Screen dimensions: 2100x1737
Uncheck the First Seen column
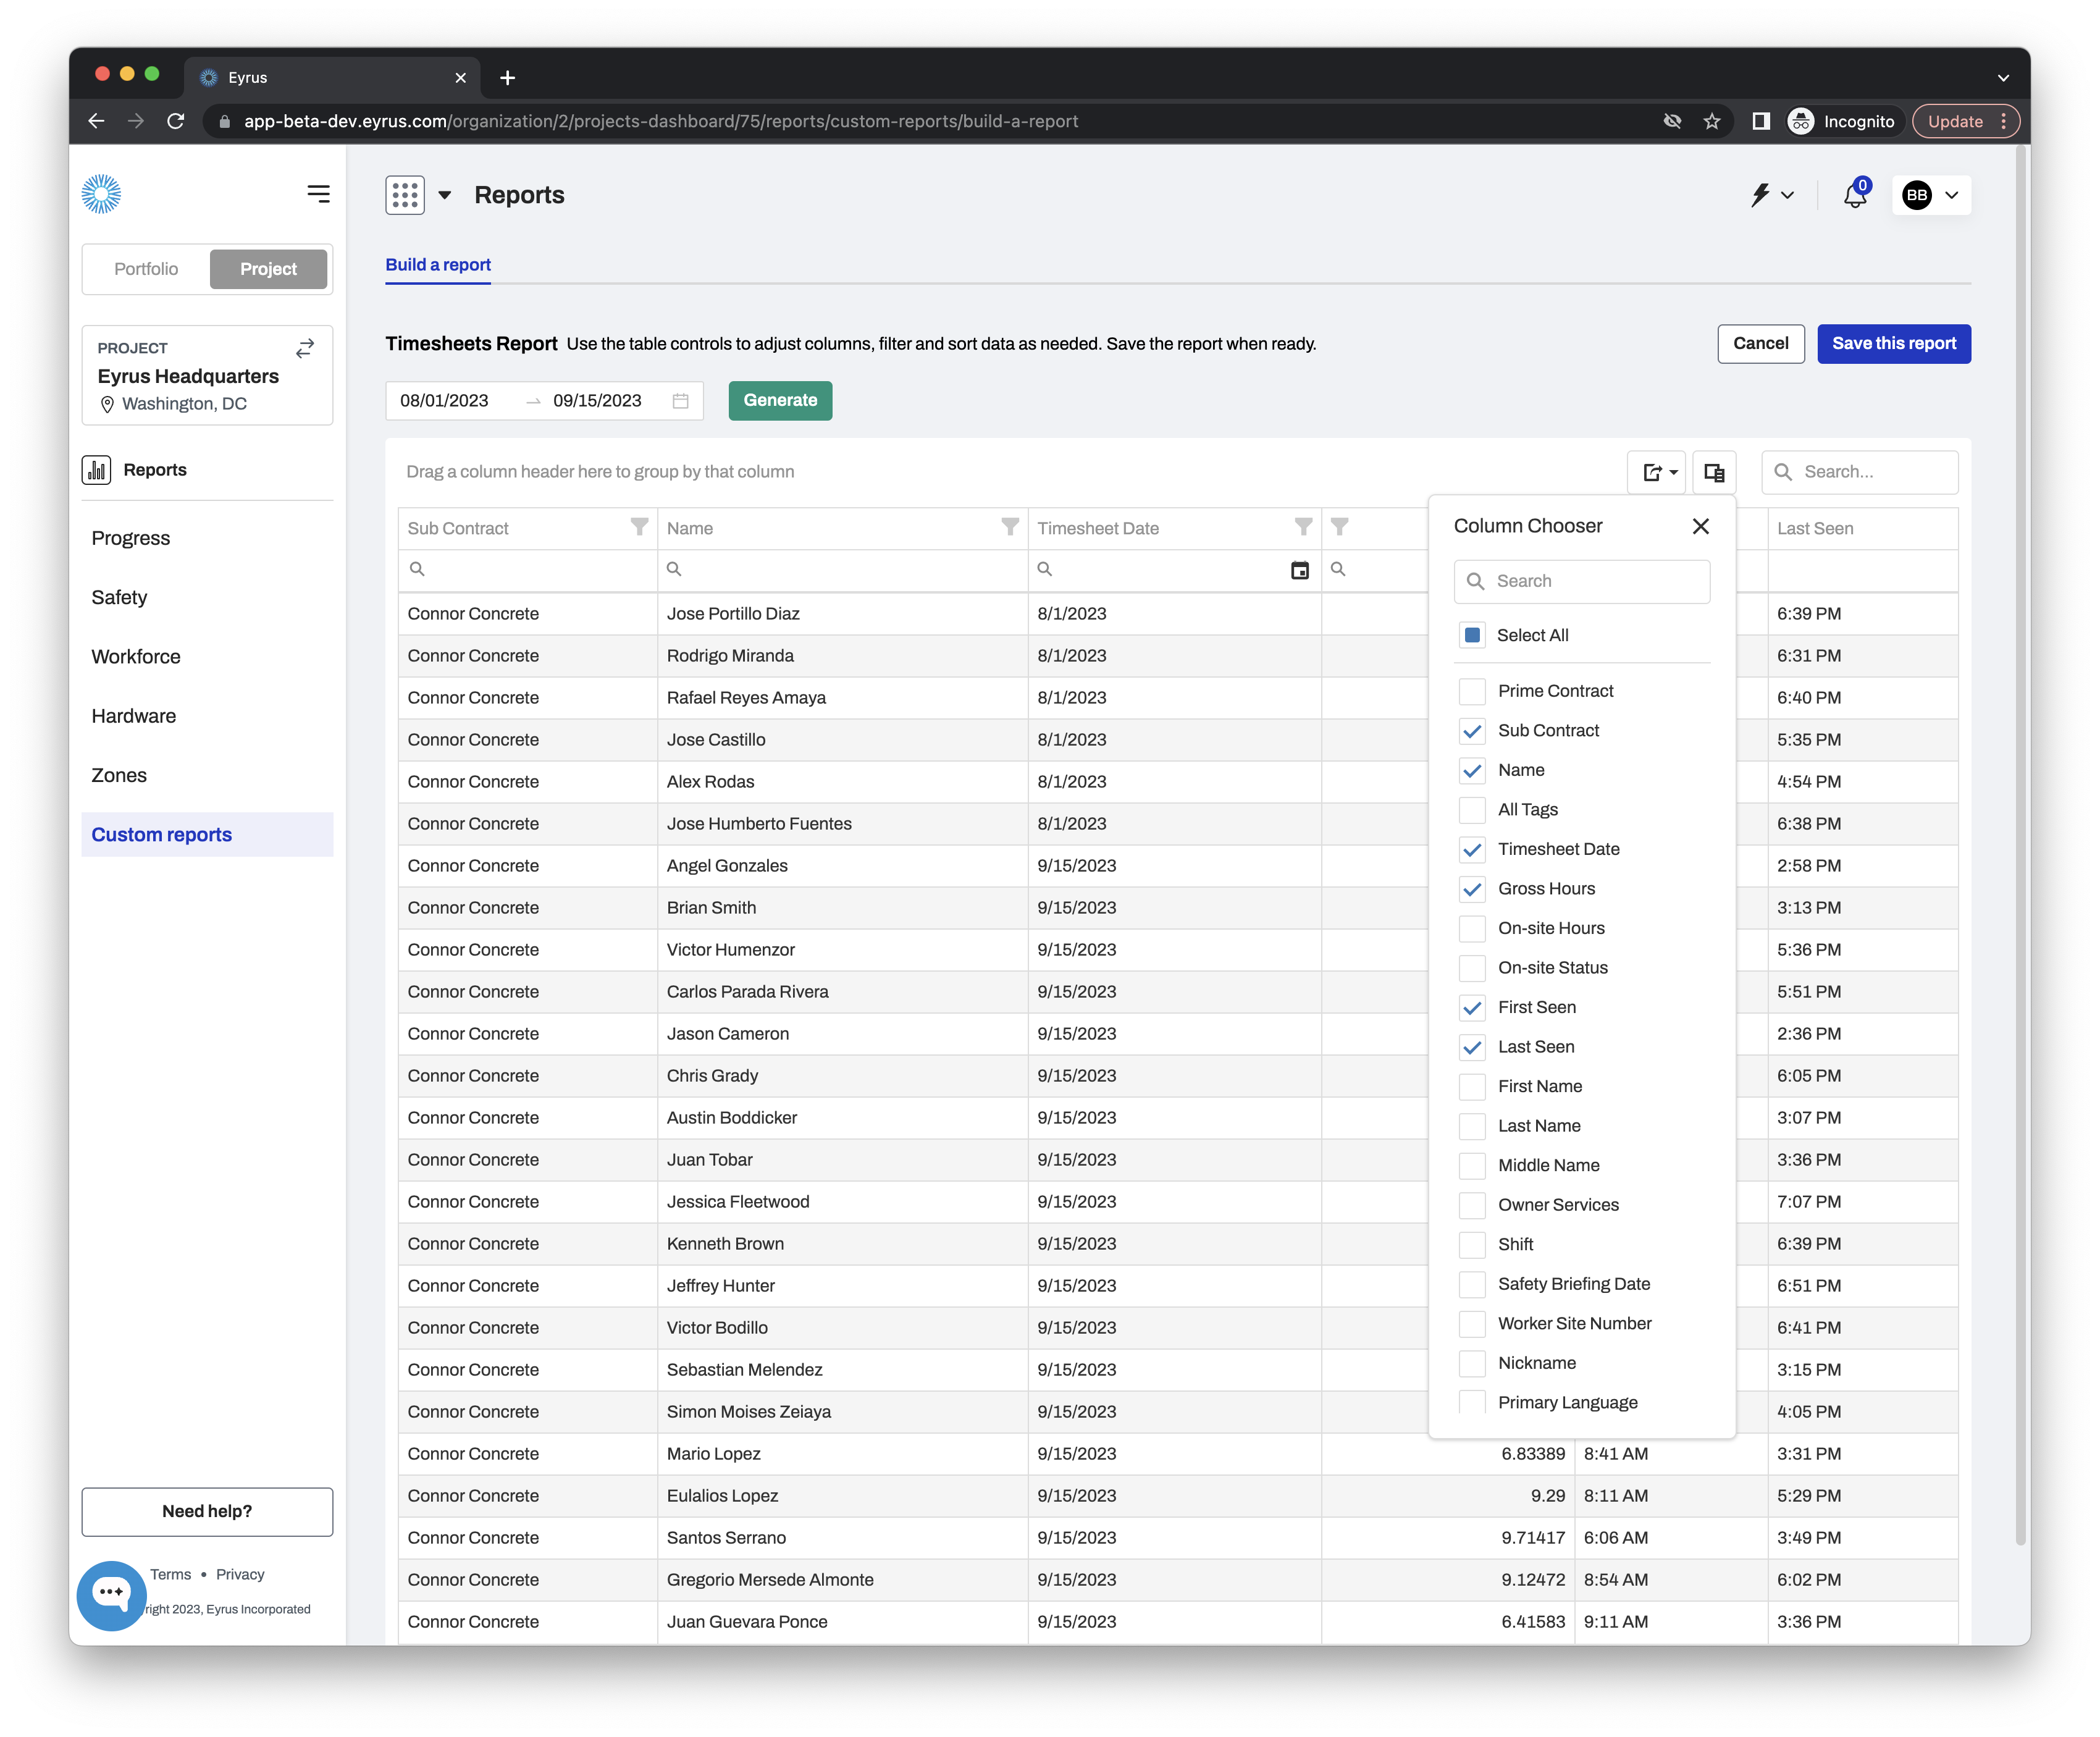click(1472, 1007)
